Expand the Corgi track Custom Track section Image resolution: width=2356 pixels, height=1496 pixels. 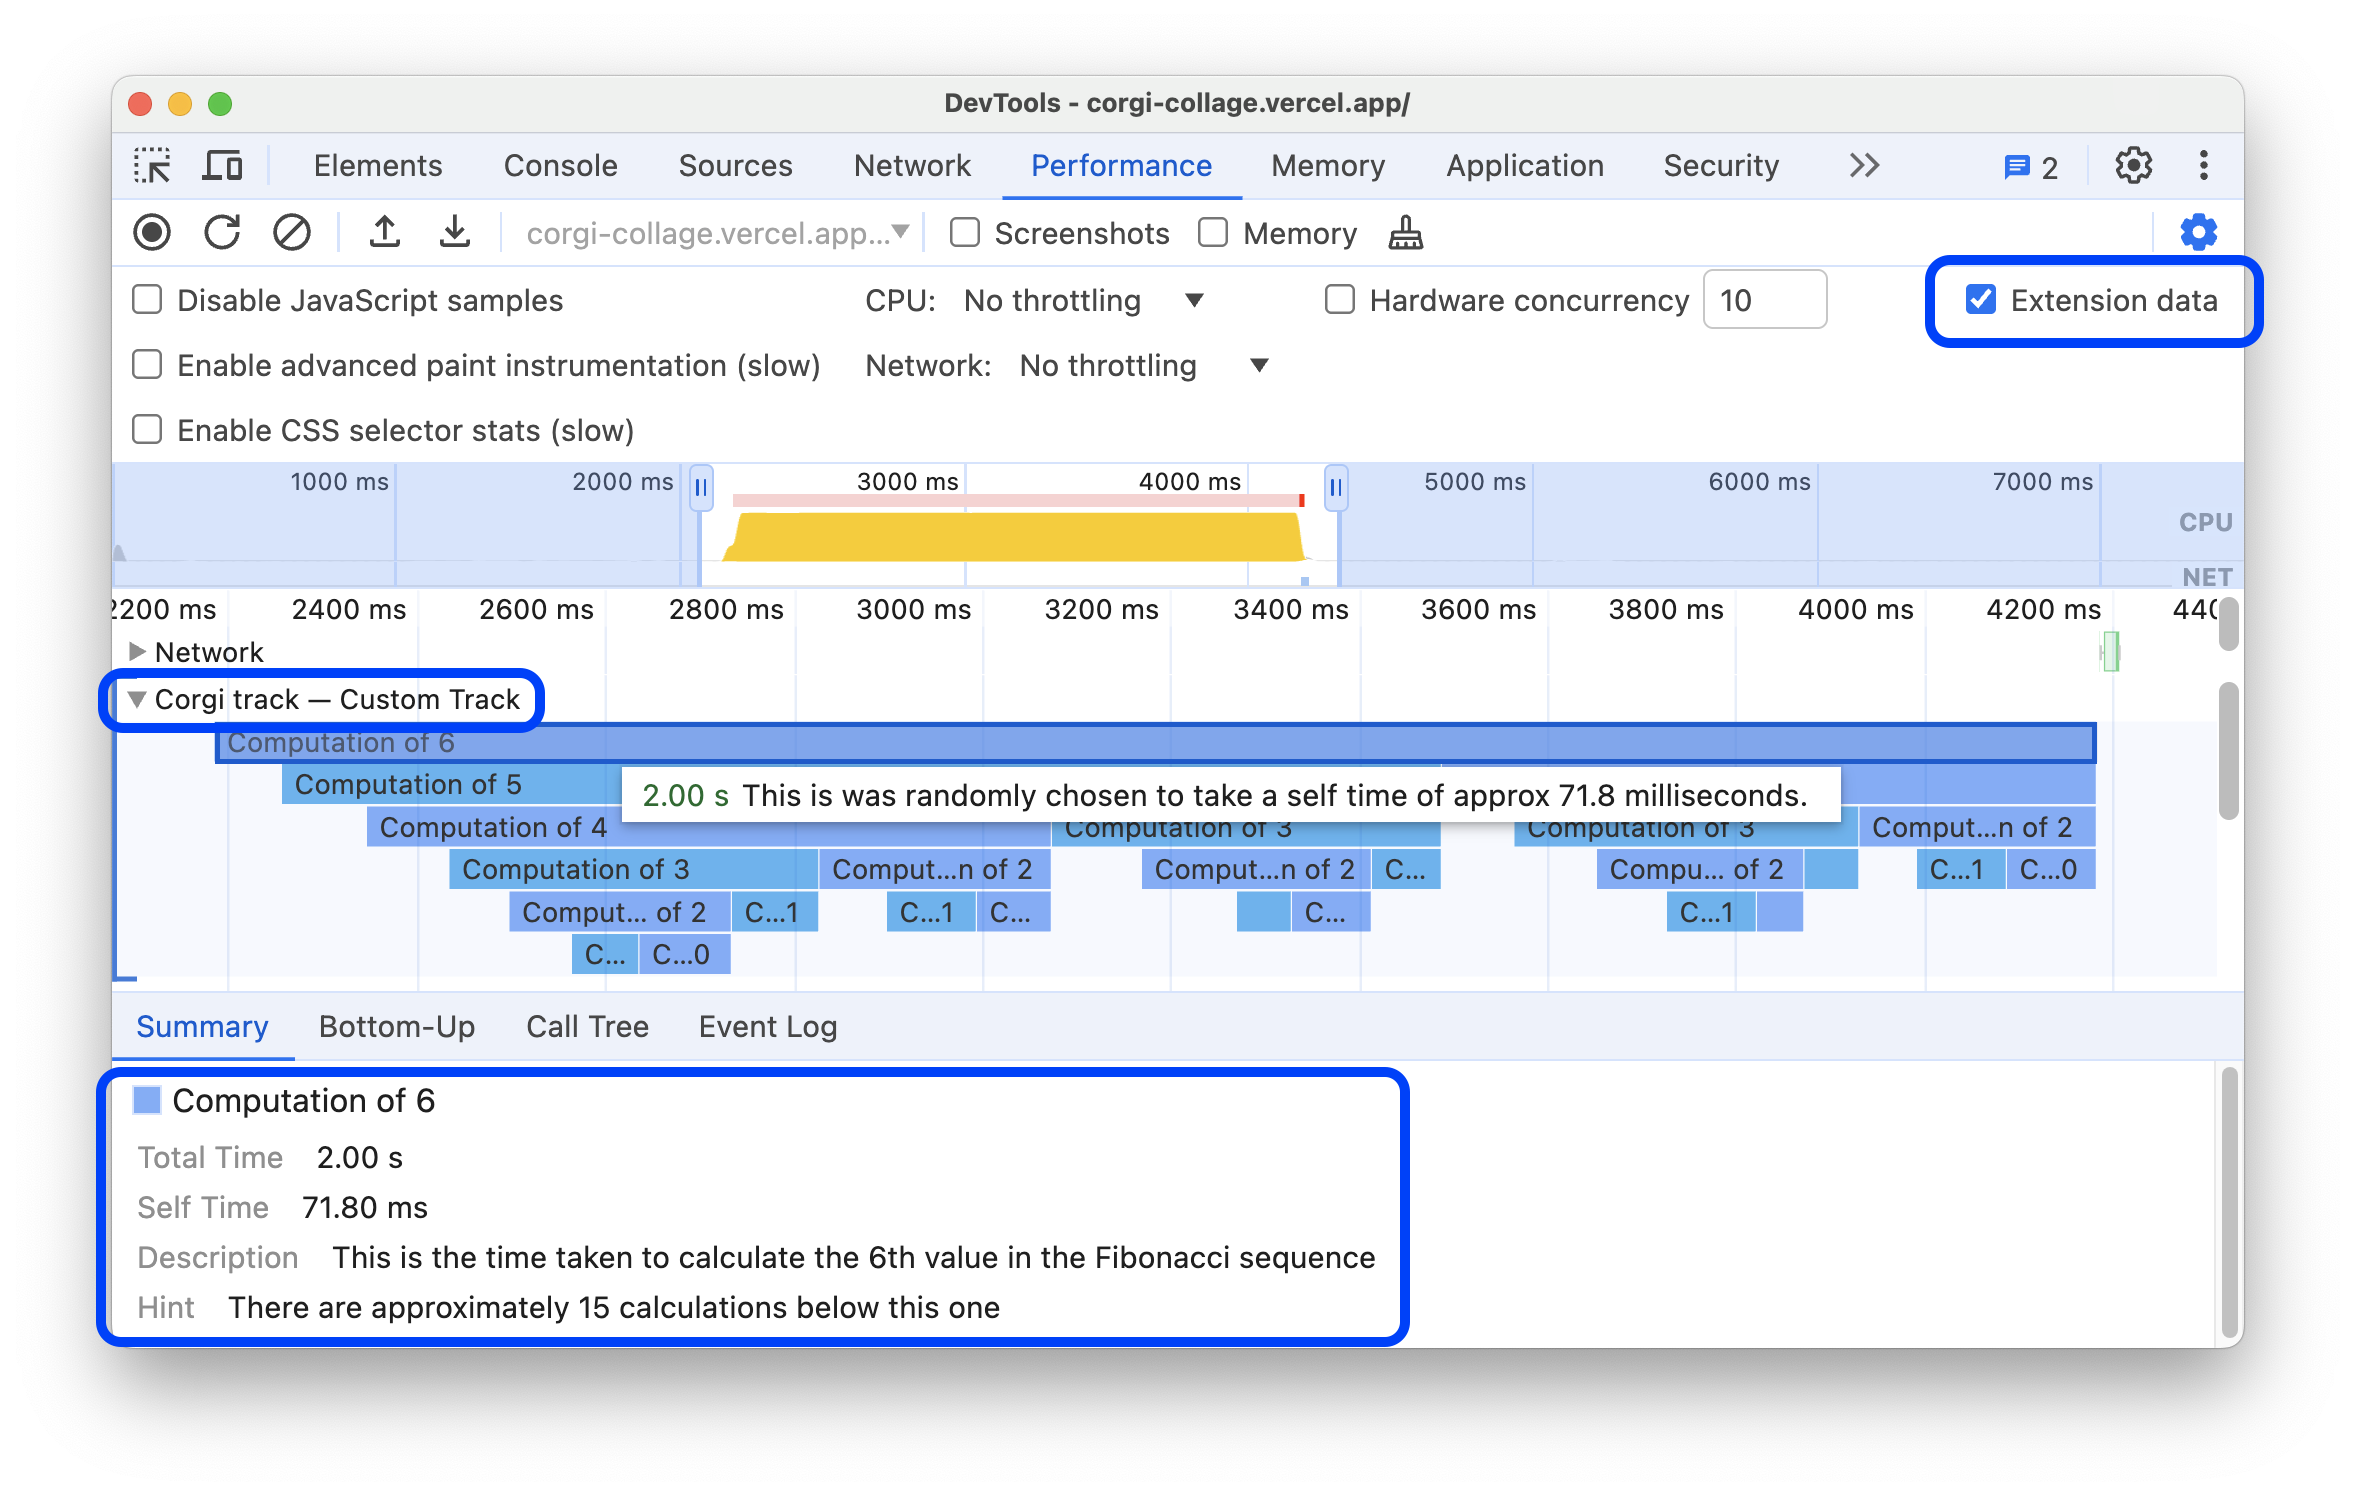pyautogui.click(x=137, y=699)
